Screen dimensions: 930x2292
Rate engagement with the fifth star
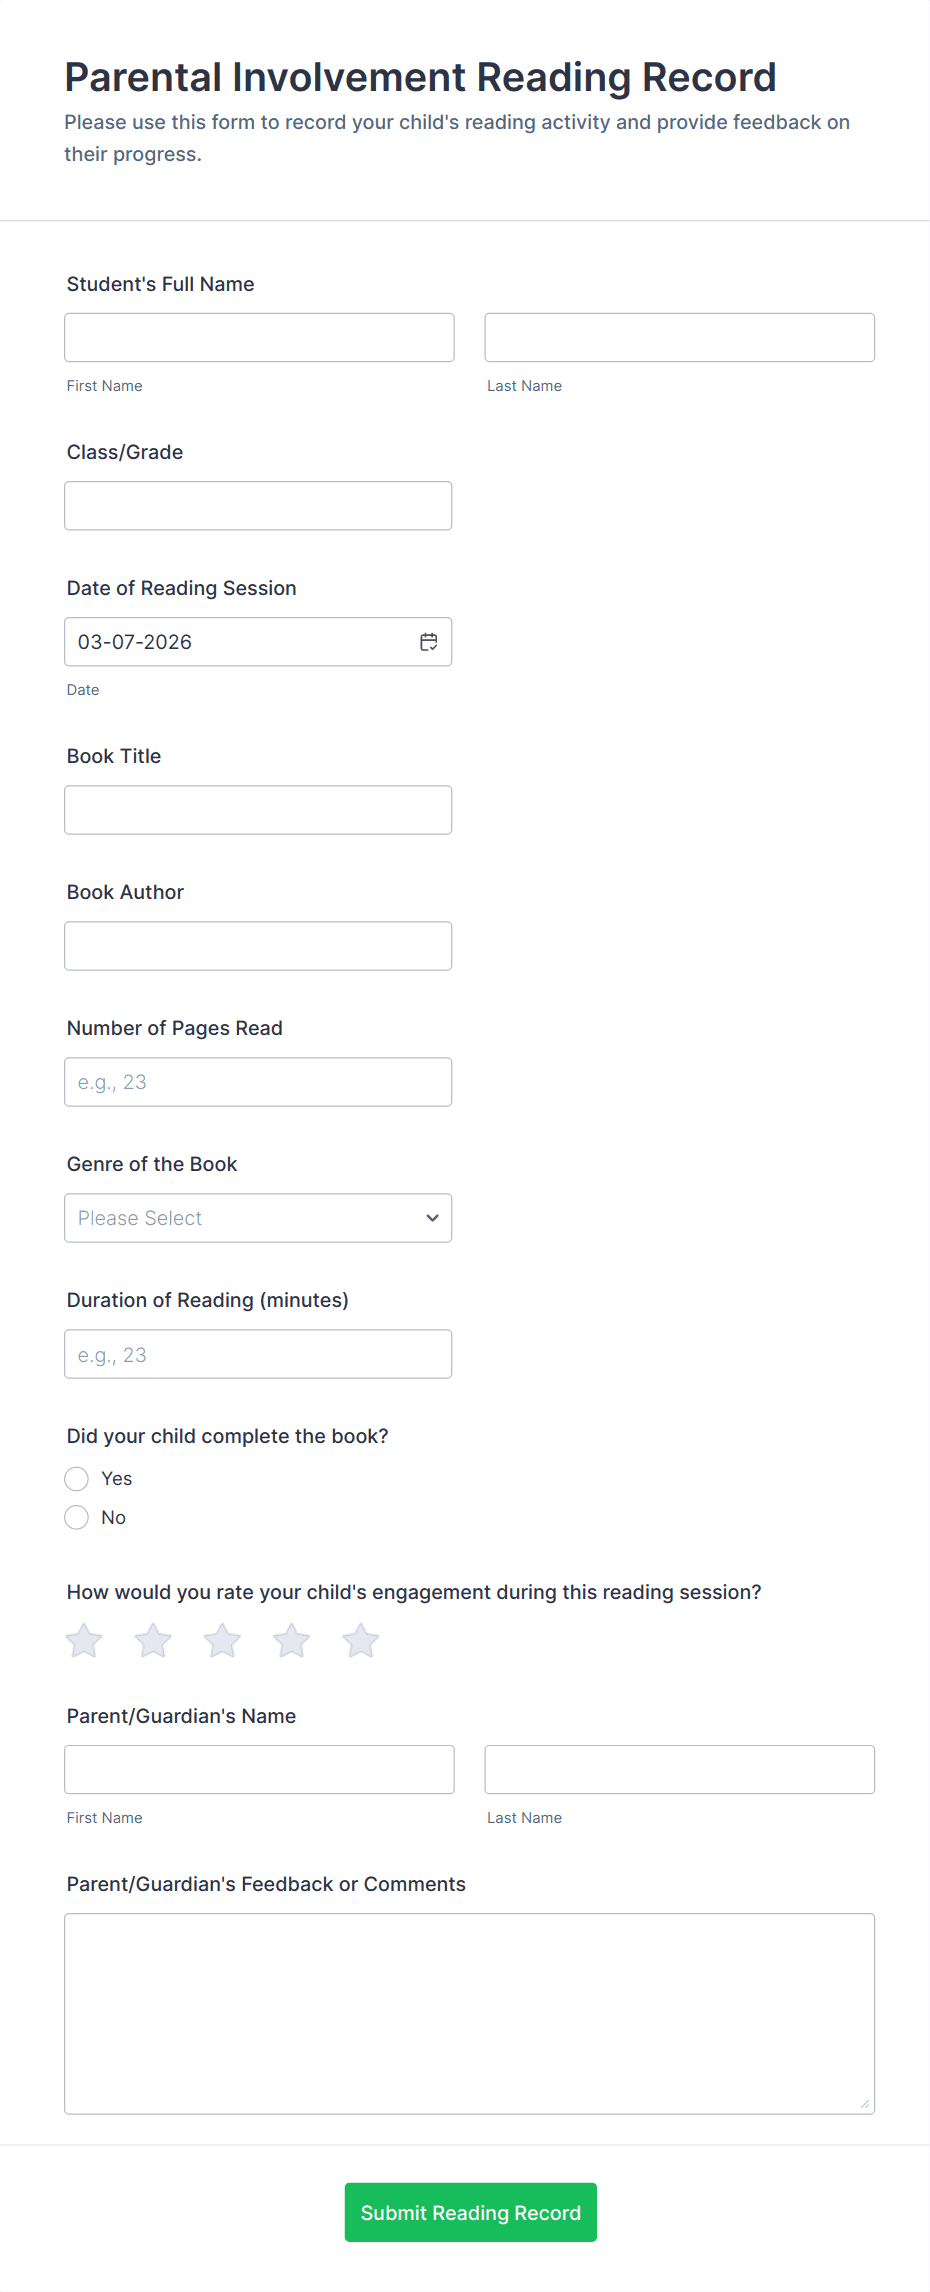[x=361, y=1641]
